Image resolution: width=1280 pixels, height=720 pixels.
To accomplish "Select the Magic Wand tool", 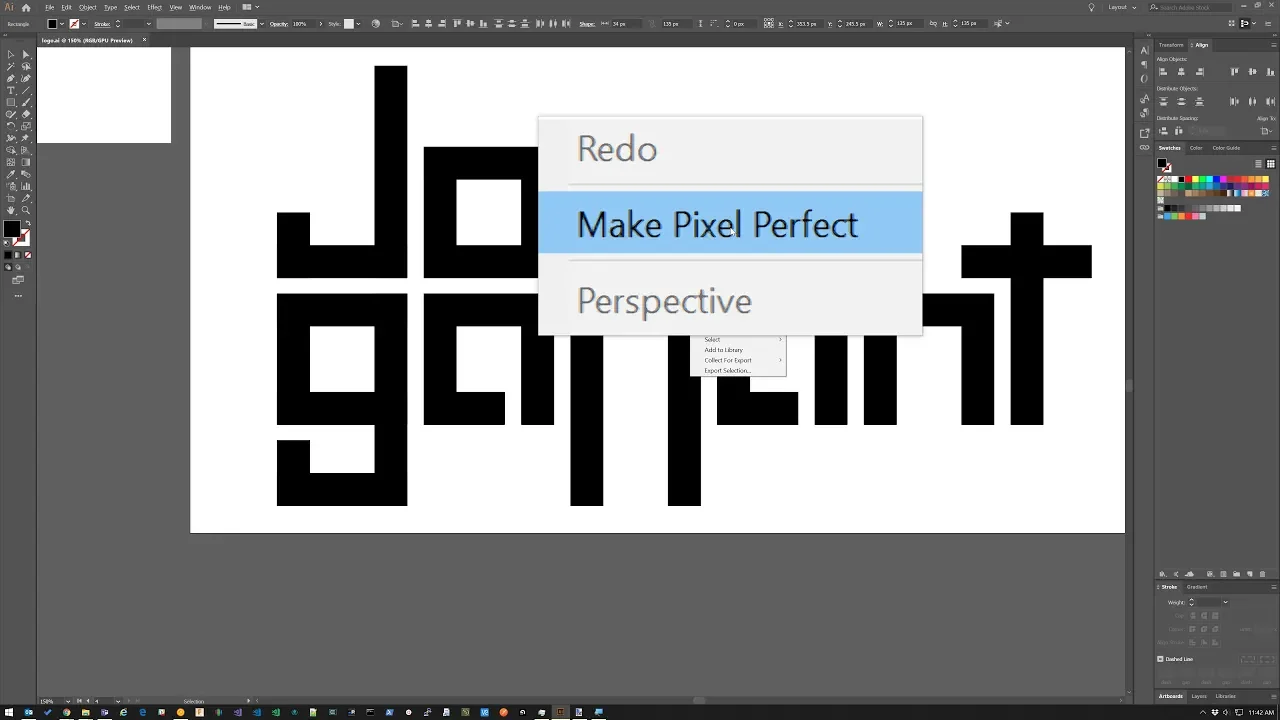I will pos(11,67).
